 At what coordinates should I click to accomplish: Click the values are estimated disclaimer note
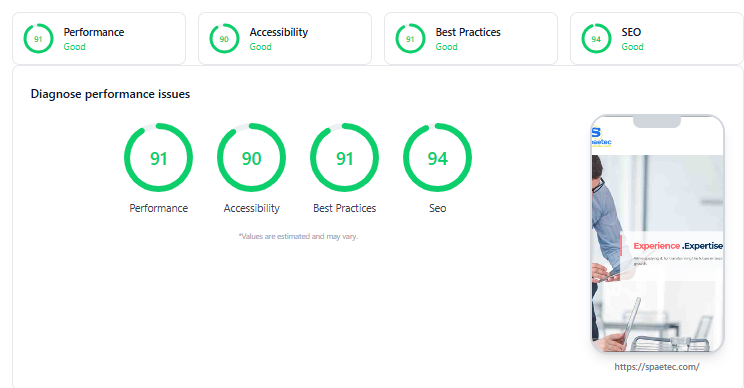(298, 236)
